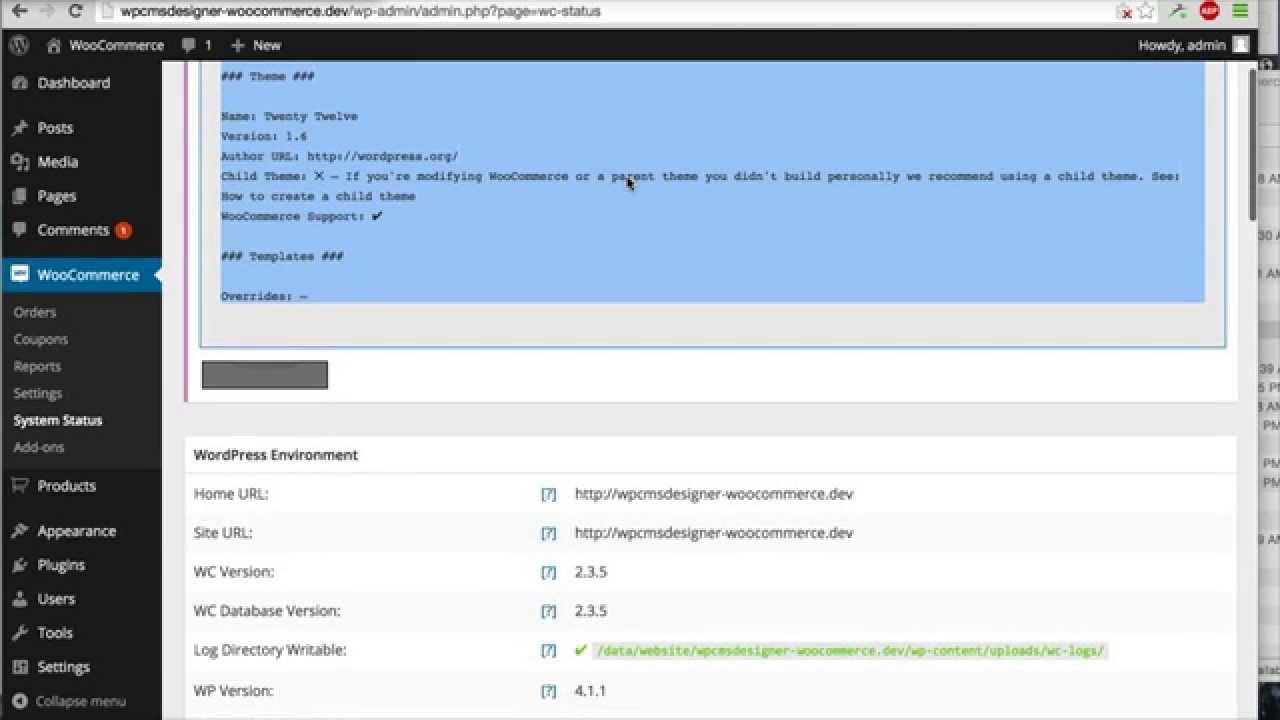Select the Home URL value text

pos(714,494)
